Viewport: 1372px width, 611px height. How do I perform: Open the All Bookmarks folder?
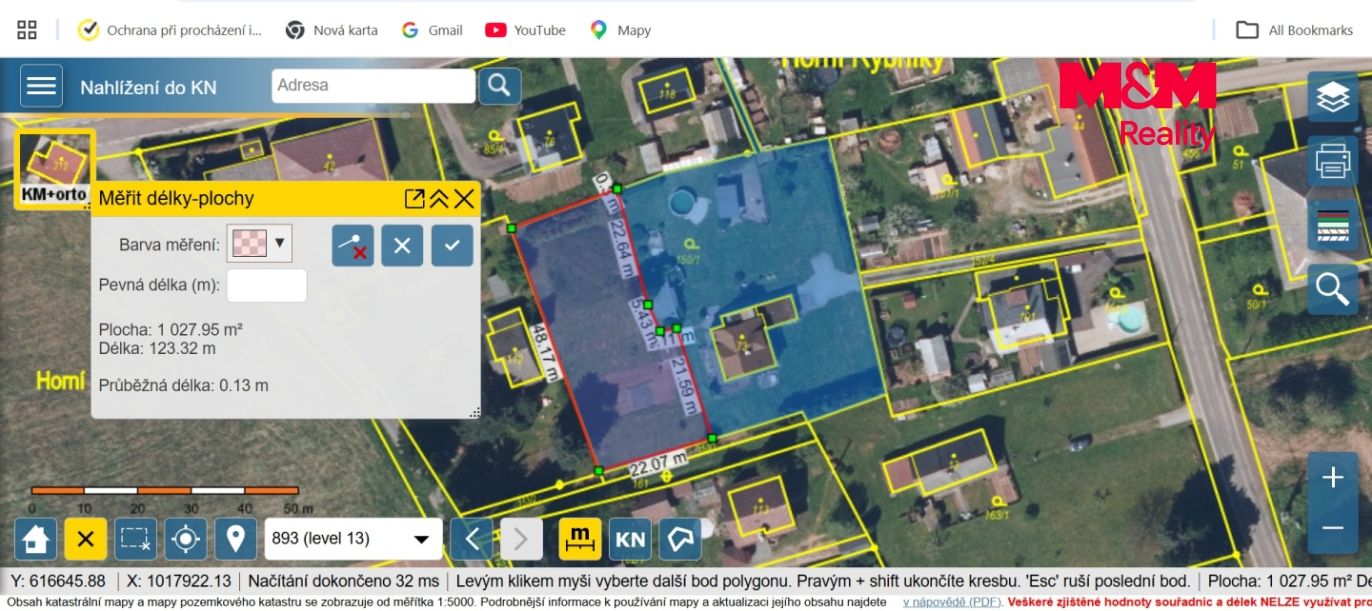(1295, 30)
